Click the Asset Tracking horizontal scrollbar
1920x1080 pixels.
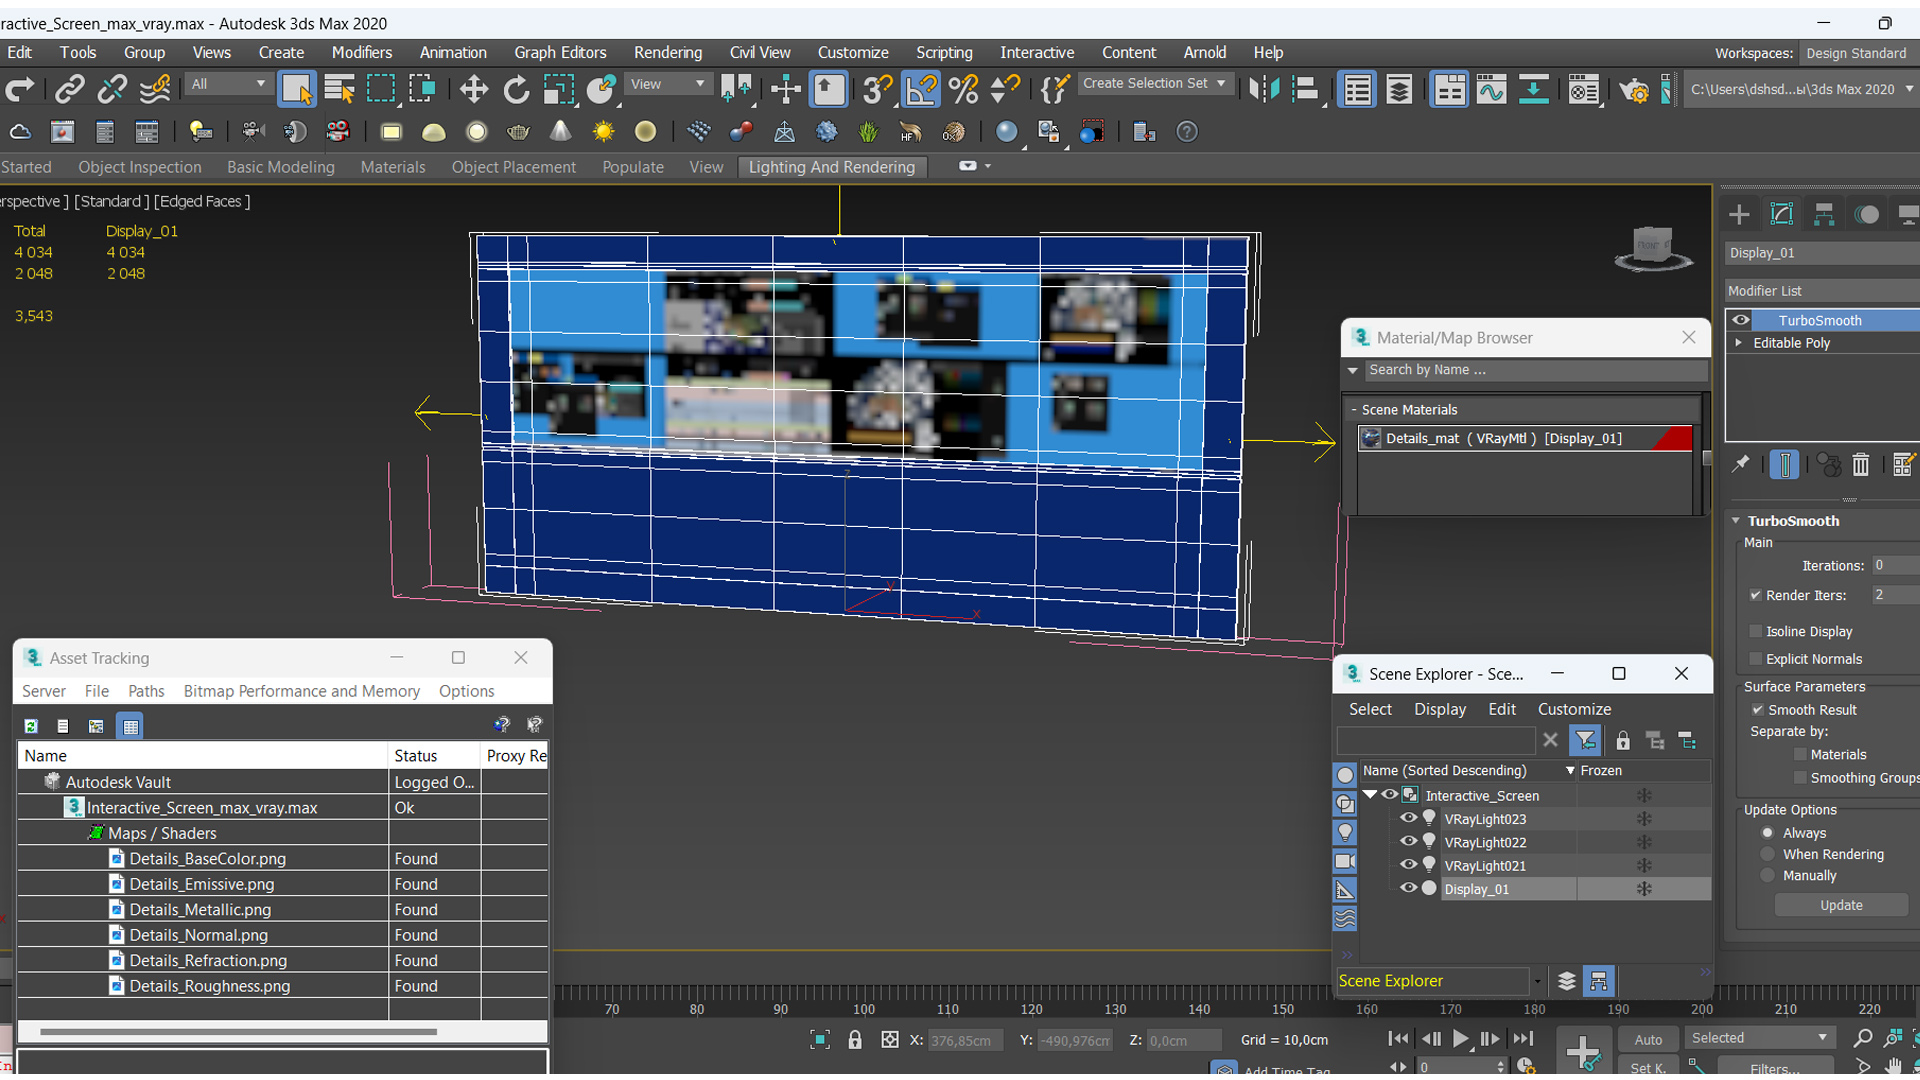(x=238, y=1031)
